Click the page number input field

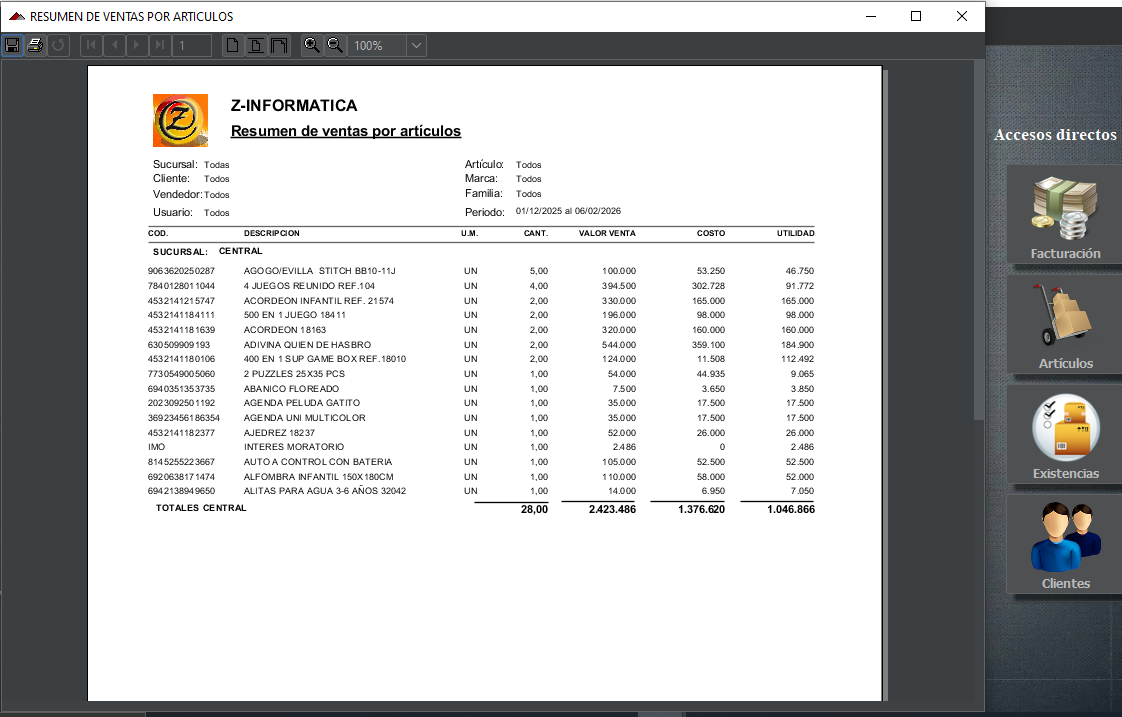pyautogui.click(x=186, y=44)
